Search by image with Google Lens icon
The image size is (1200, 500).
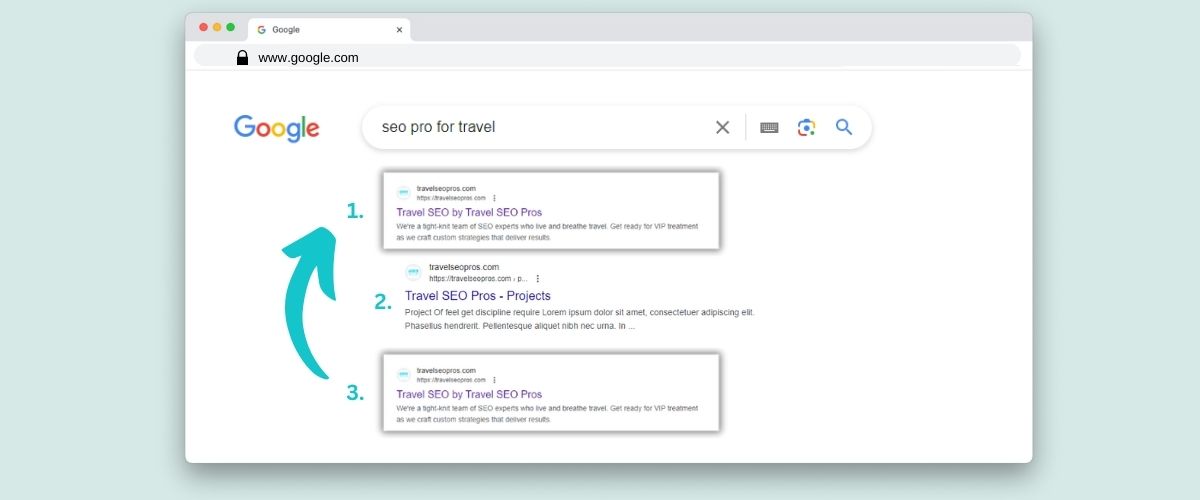806,127
